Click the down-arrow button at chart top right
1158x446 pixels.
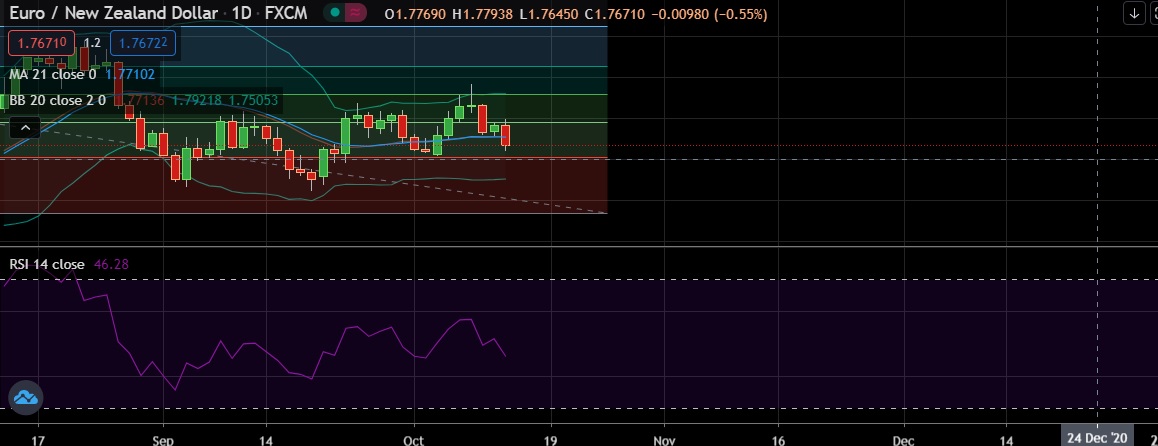[x=1134, y=13]
